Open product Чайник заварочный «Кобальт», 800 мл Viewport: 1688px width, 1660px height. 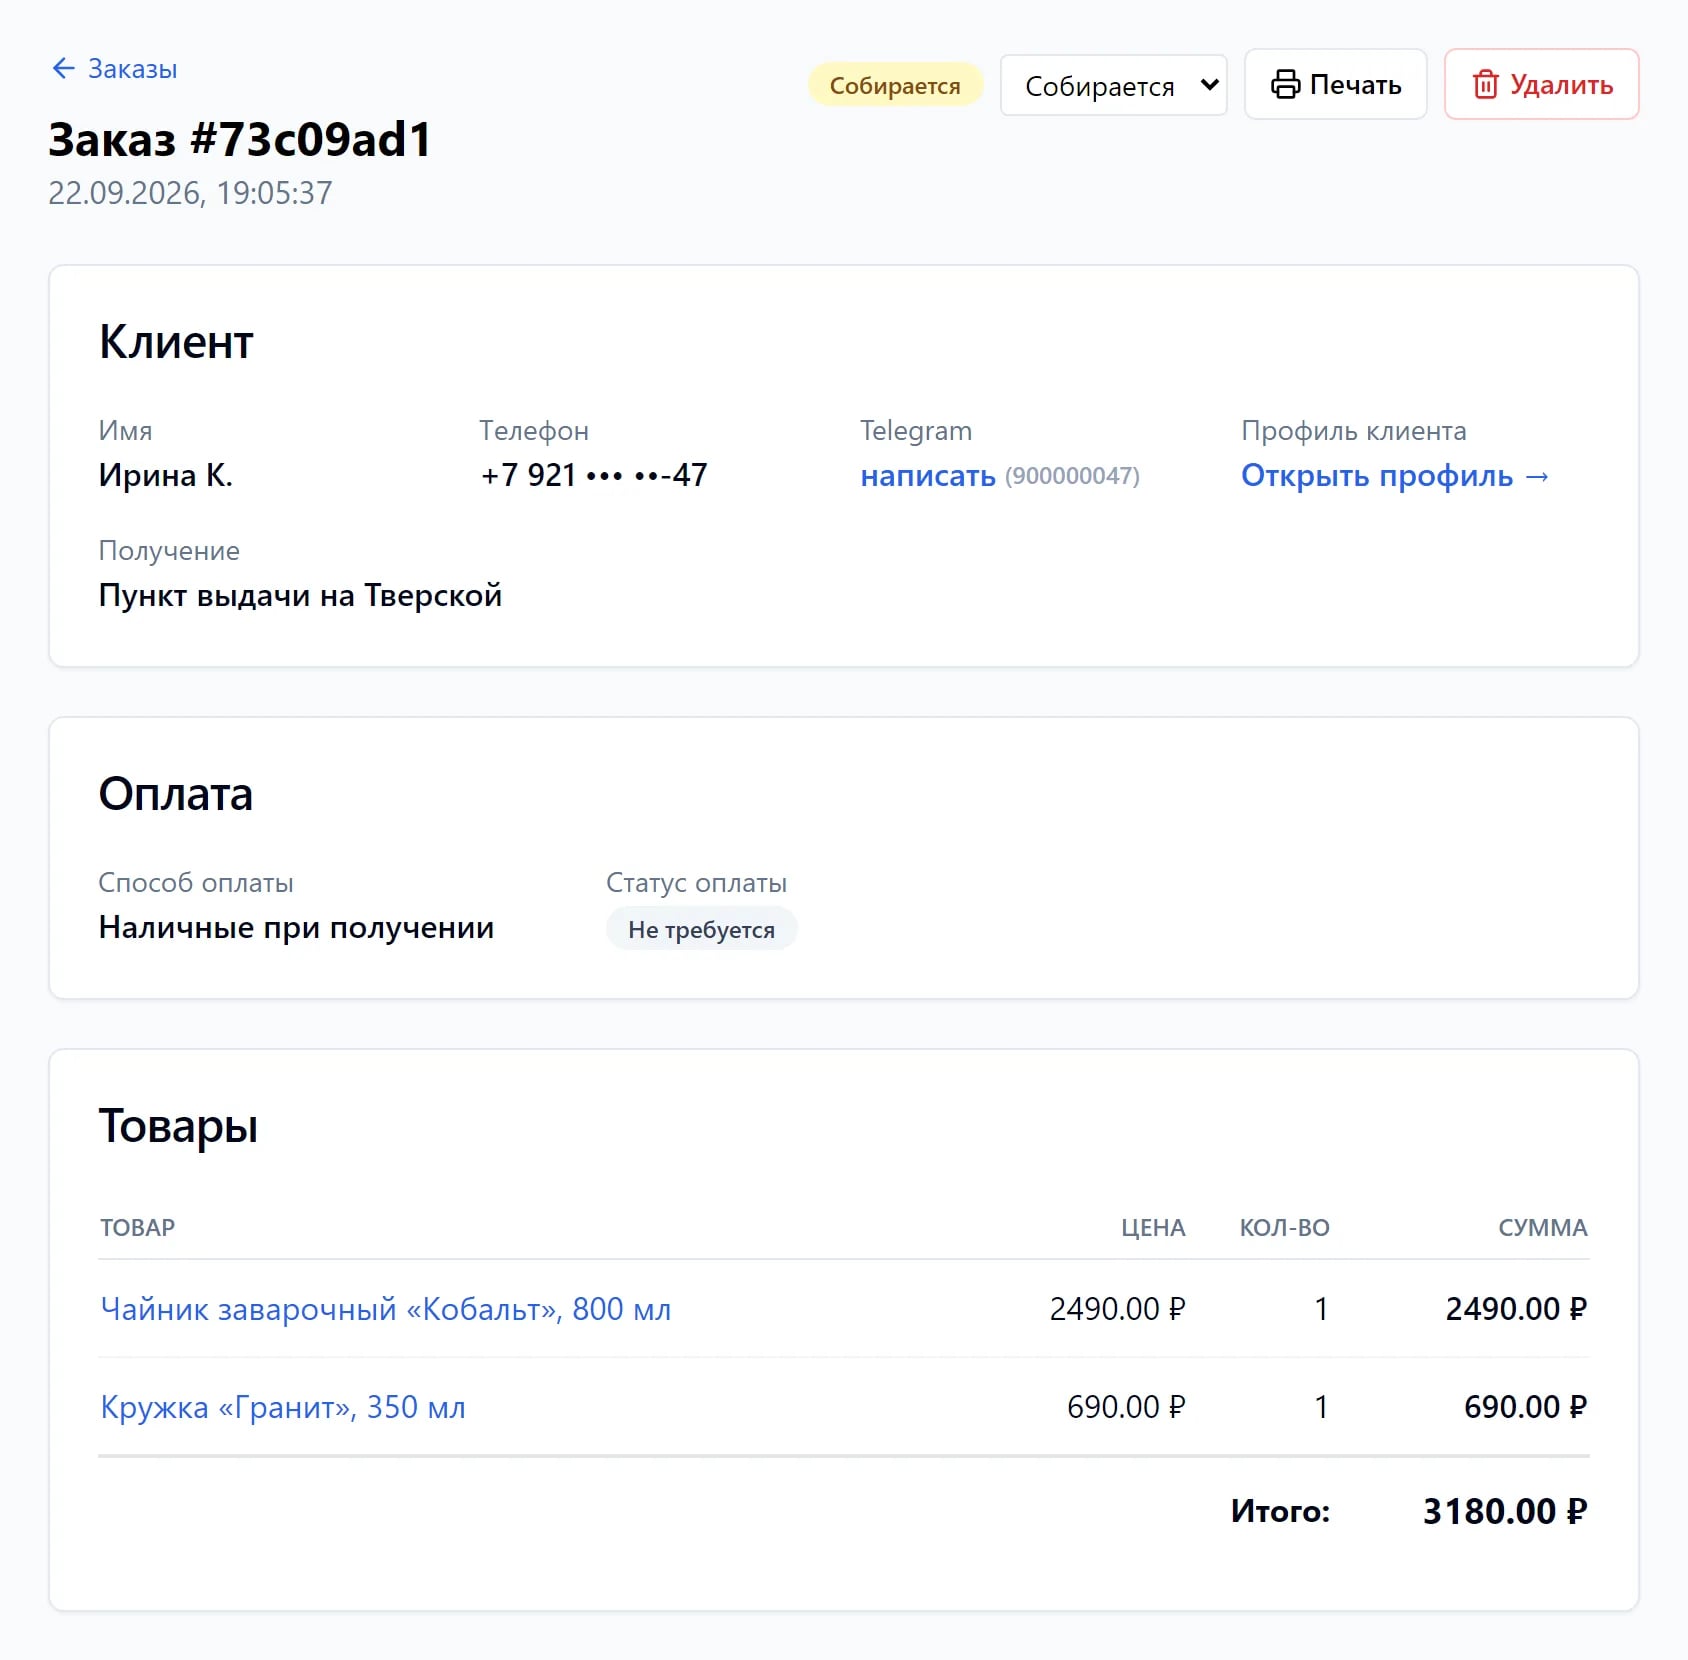pyautogui.click(x=386, y=1309)
